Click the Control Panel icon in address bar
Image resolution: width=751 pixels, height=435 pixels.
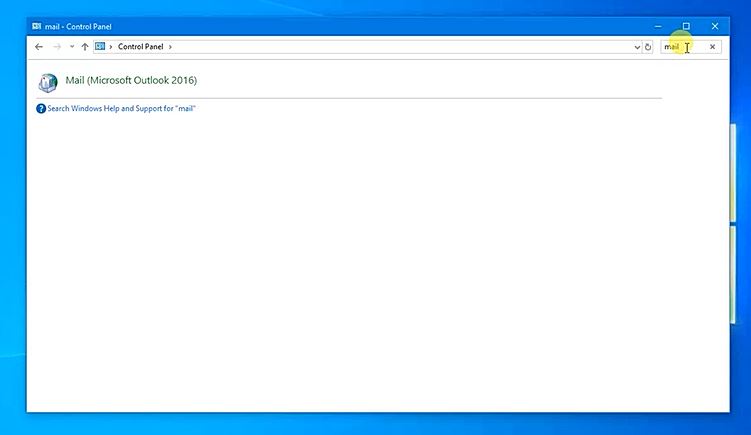click(100, 46)
